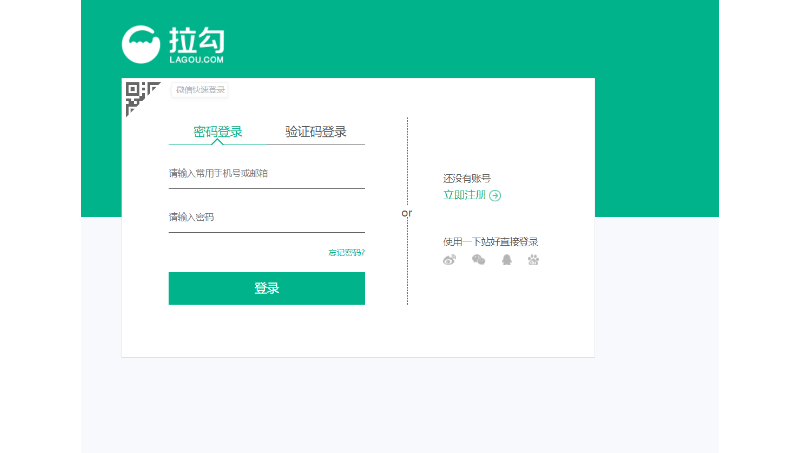
Task: Sign in with the QQ penguin icon
Action: (507, 260)
